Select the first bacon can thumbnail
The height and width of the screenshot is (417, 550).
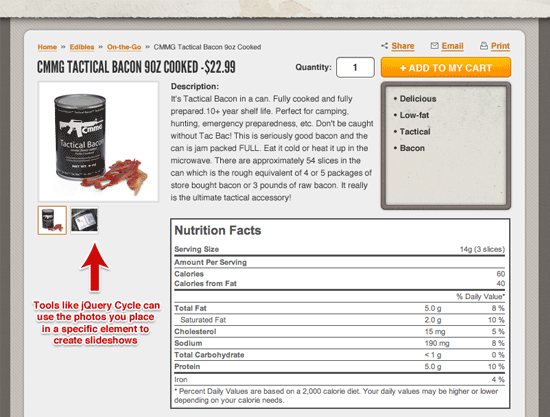pos(52,220)
